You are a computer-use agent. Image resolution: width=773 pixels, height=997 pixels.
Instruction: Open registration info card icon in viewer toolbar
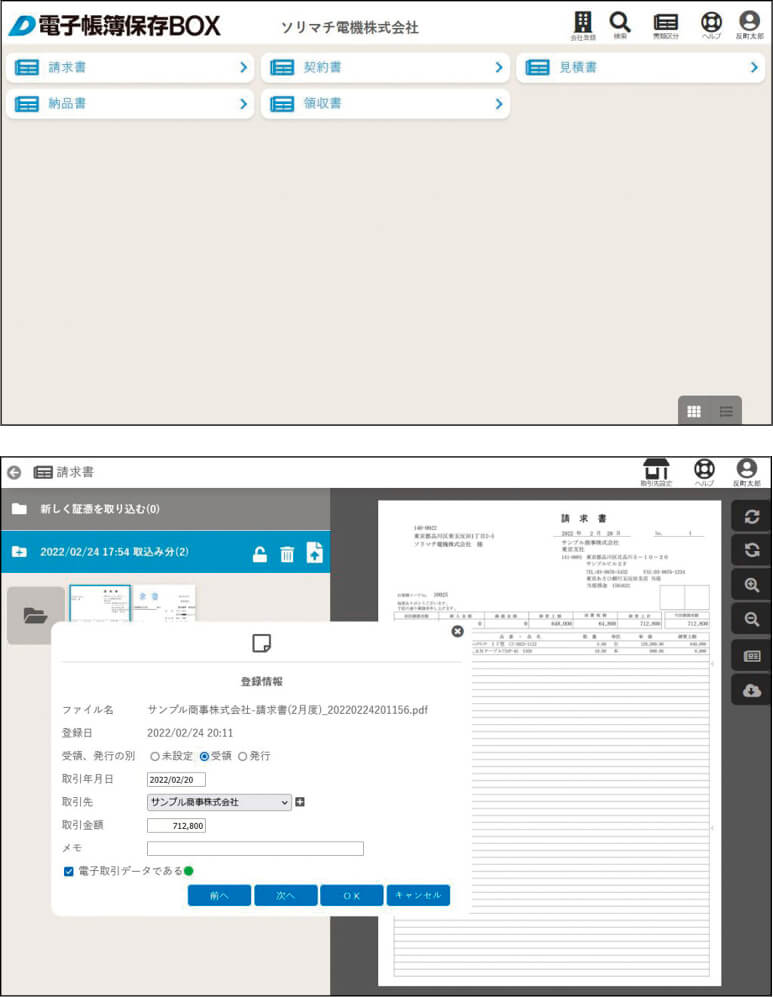click(x=752, y=656)
